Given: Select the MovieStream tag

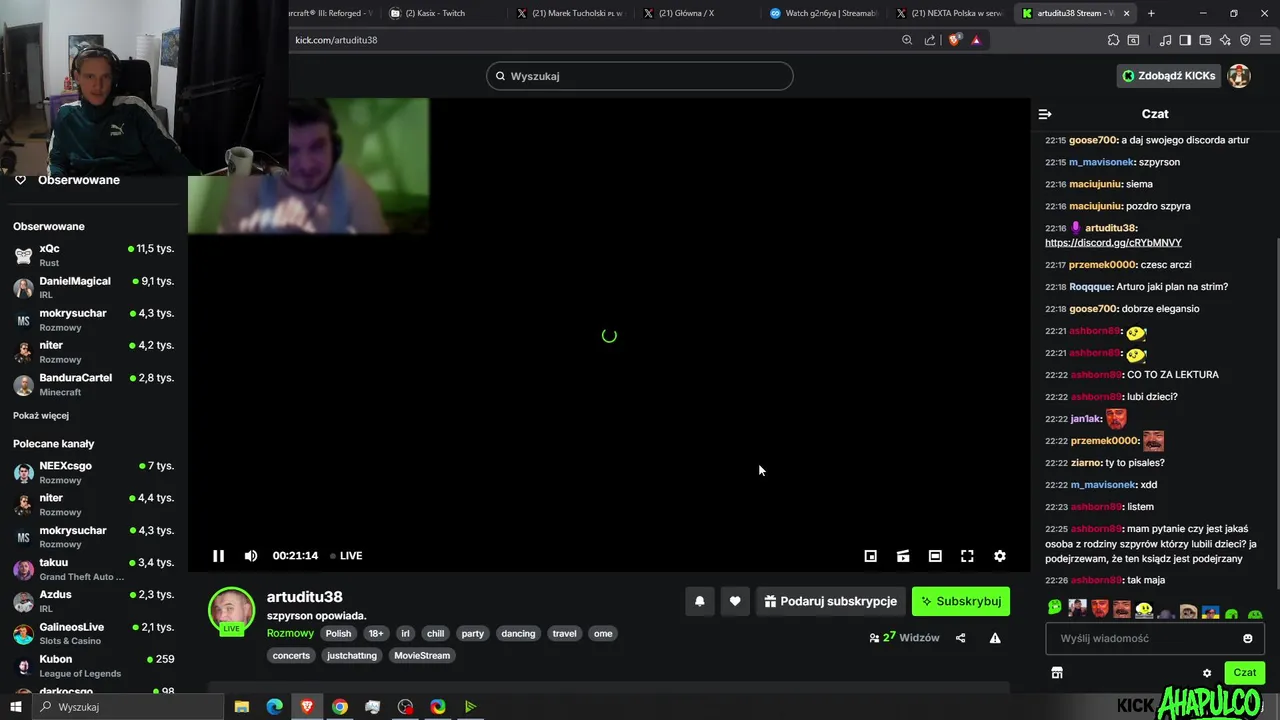Looking at the screenshot, I should (422, 655).
